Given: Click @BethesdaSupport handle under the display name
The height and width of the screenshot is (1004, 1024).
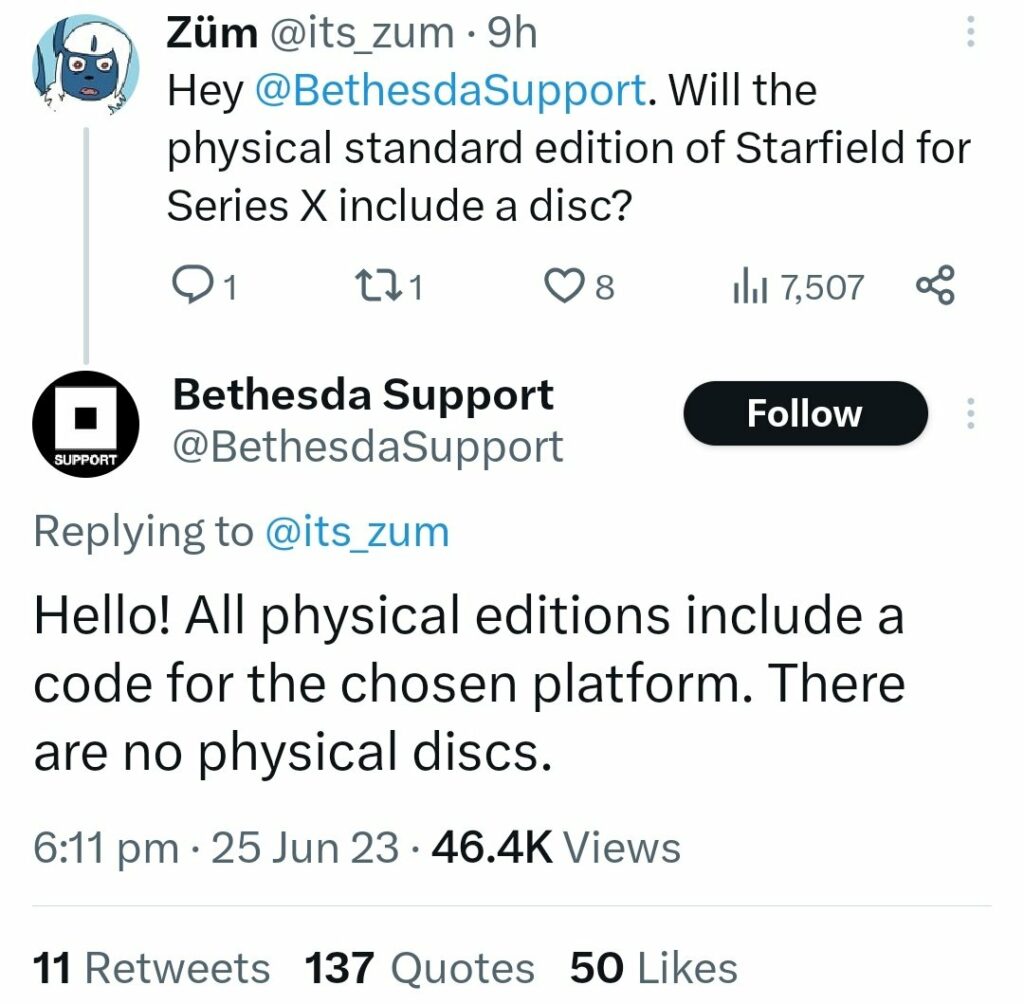Looking at the screenshot, I should (368, 447).
